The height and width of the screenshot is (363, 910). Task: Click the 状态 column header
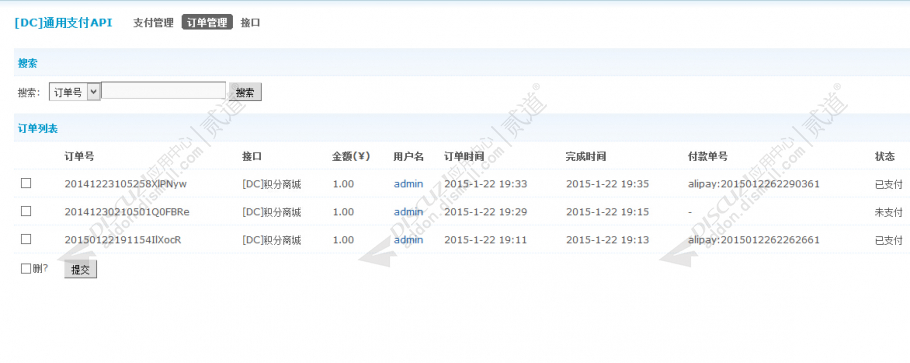coord(884,156)
